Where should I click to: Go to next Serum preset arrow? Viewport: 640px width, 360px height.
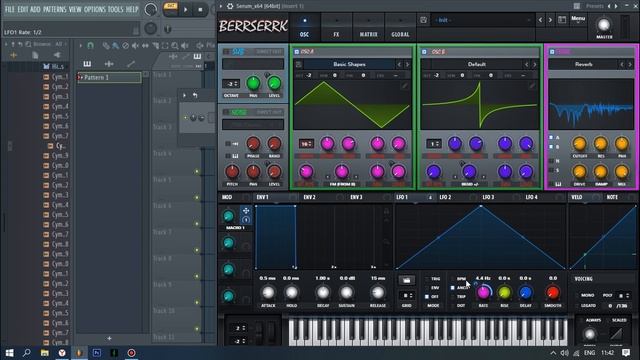tap(550, 20)
